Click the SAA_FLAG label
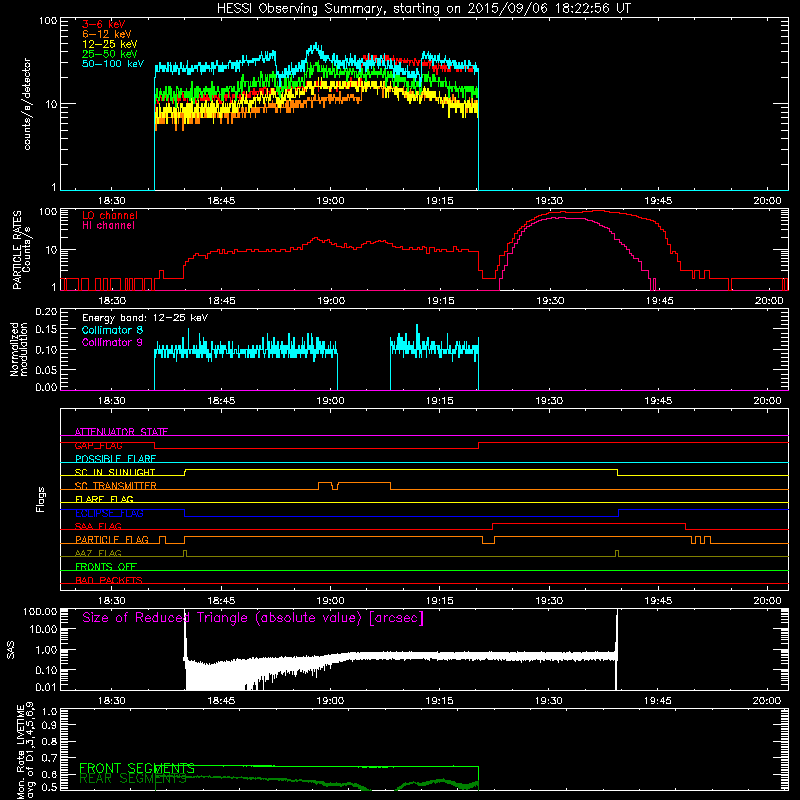The image size is (800, 800). pos(98,526)
